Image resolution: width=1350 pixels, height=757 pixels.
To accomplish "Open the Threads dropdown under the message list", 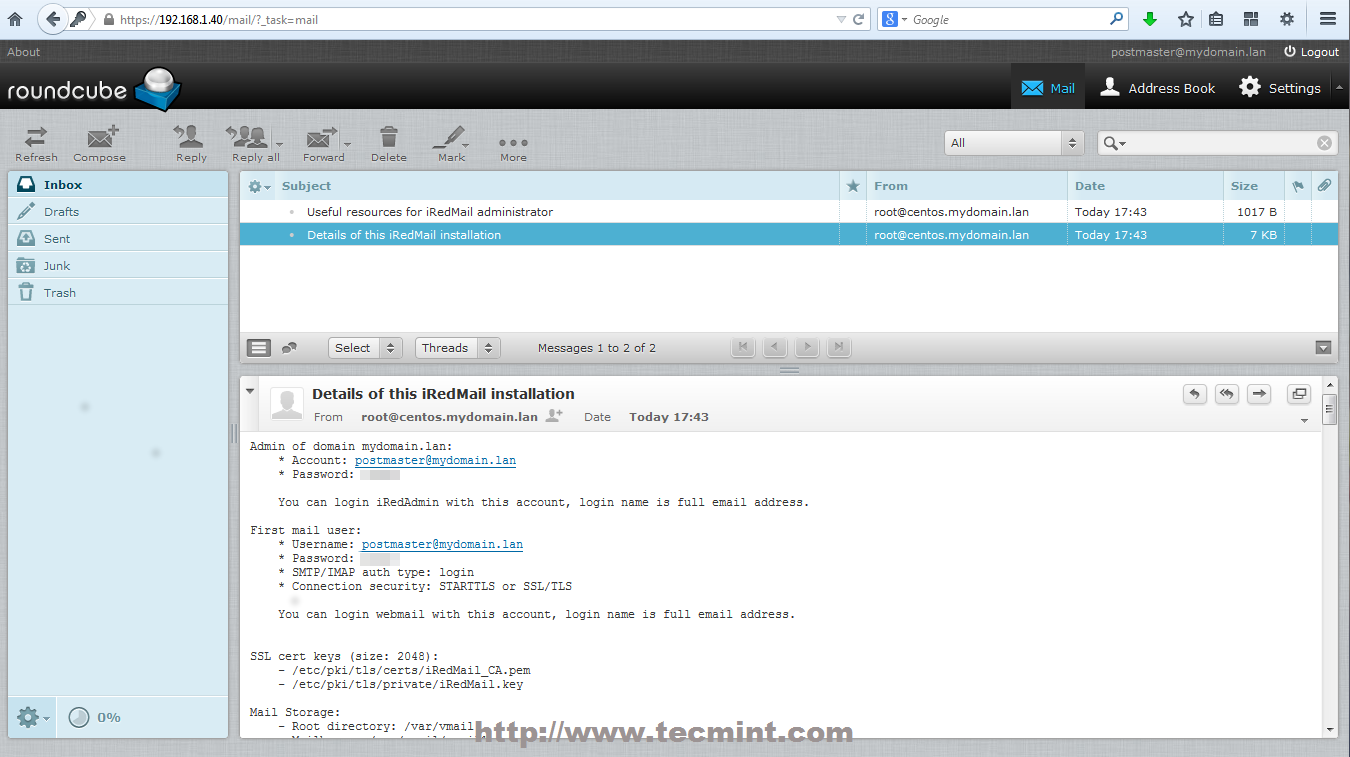I will click(457, 348).
